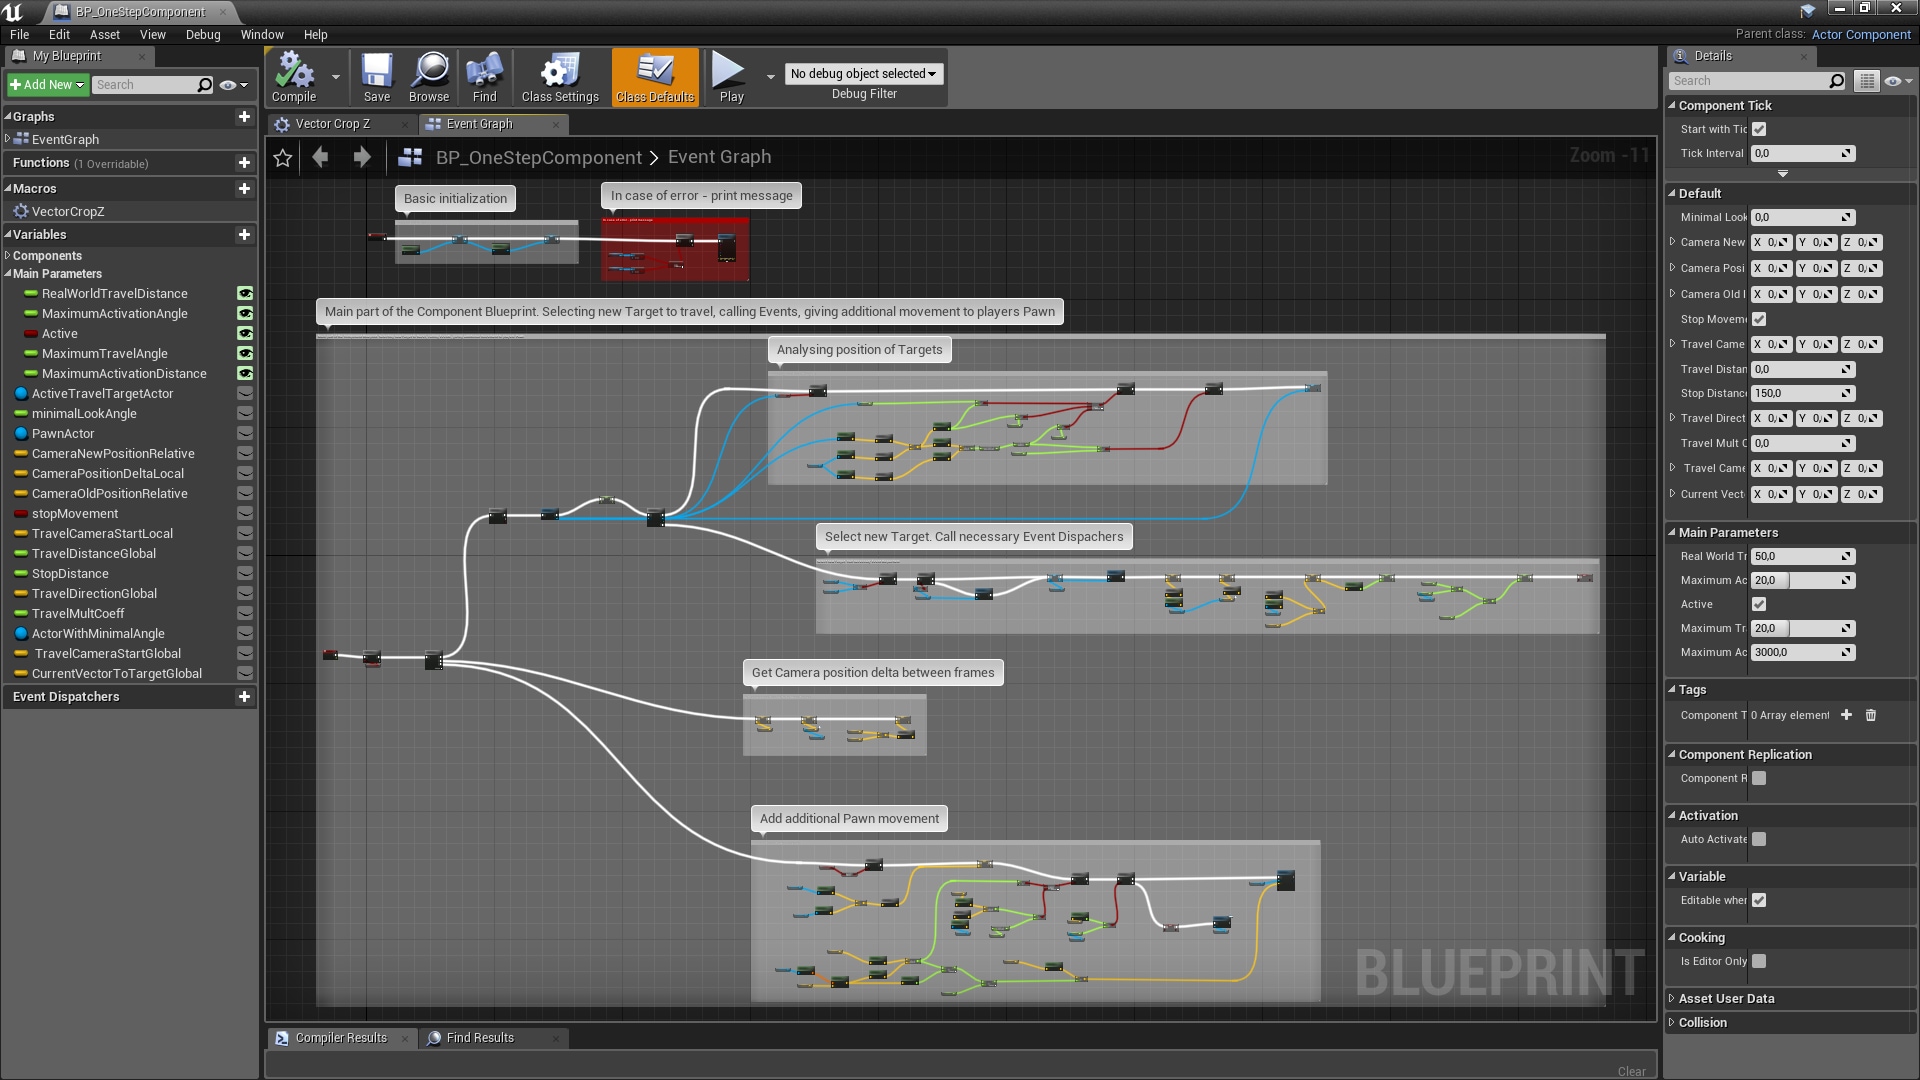Open the VectorCropZ macro
The image size is (1920, 1080).
(x=70, y=211)
